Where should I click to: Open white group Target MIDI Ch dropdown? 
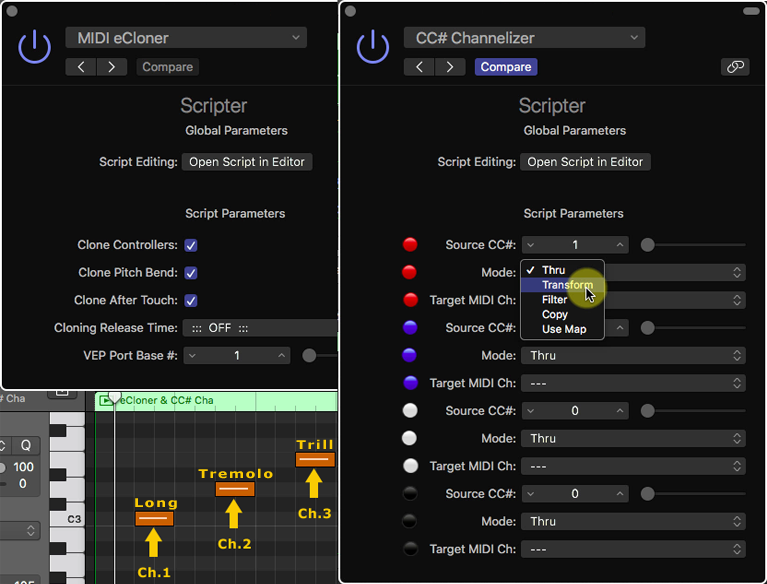pyautogui.click(x=633, y=466)
